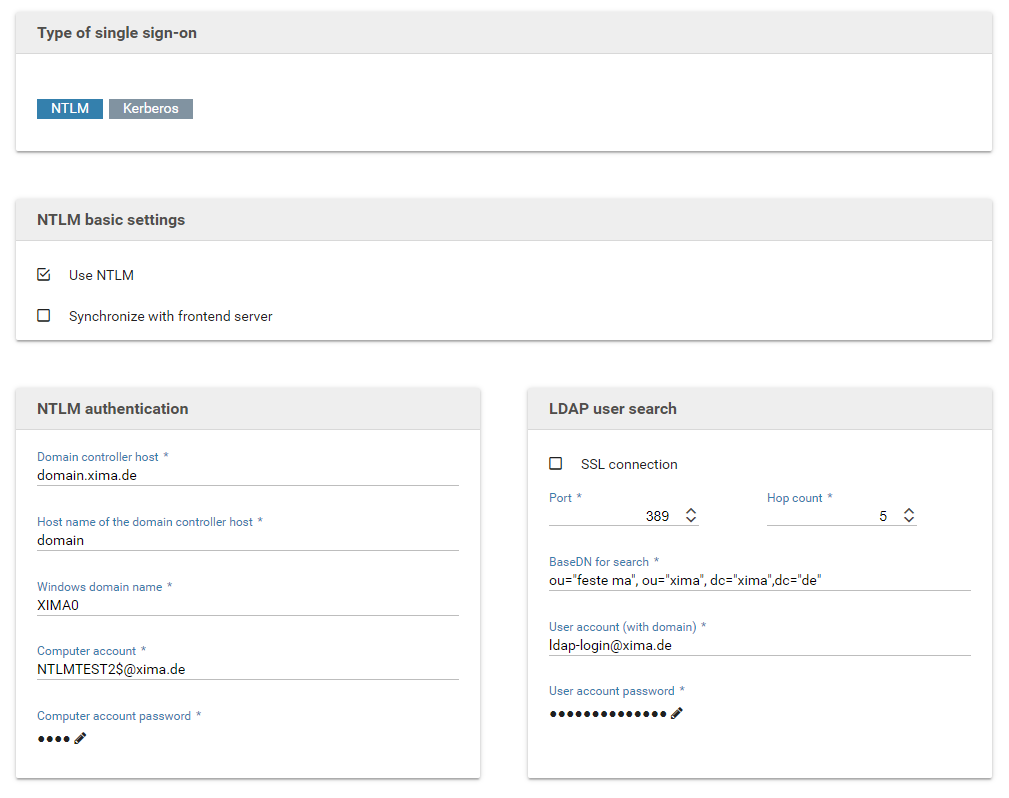Screen dimensions: 1009x798
Task: Click pencil icon beside User account password
Action: [x=677, y=713]
